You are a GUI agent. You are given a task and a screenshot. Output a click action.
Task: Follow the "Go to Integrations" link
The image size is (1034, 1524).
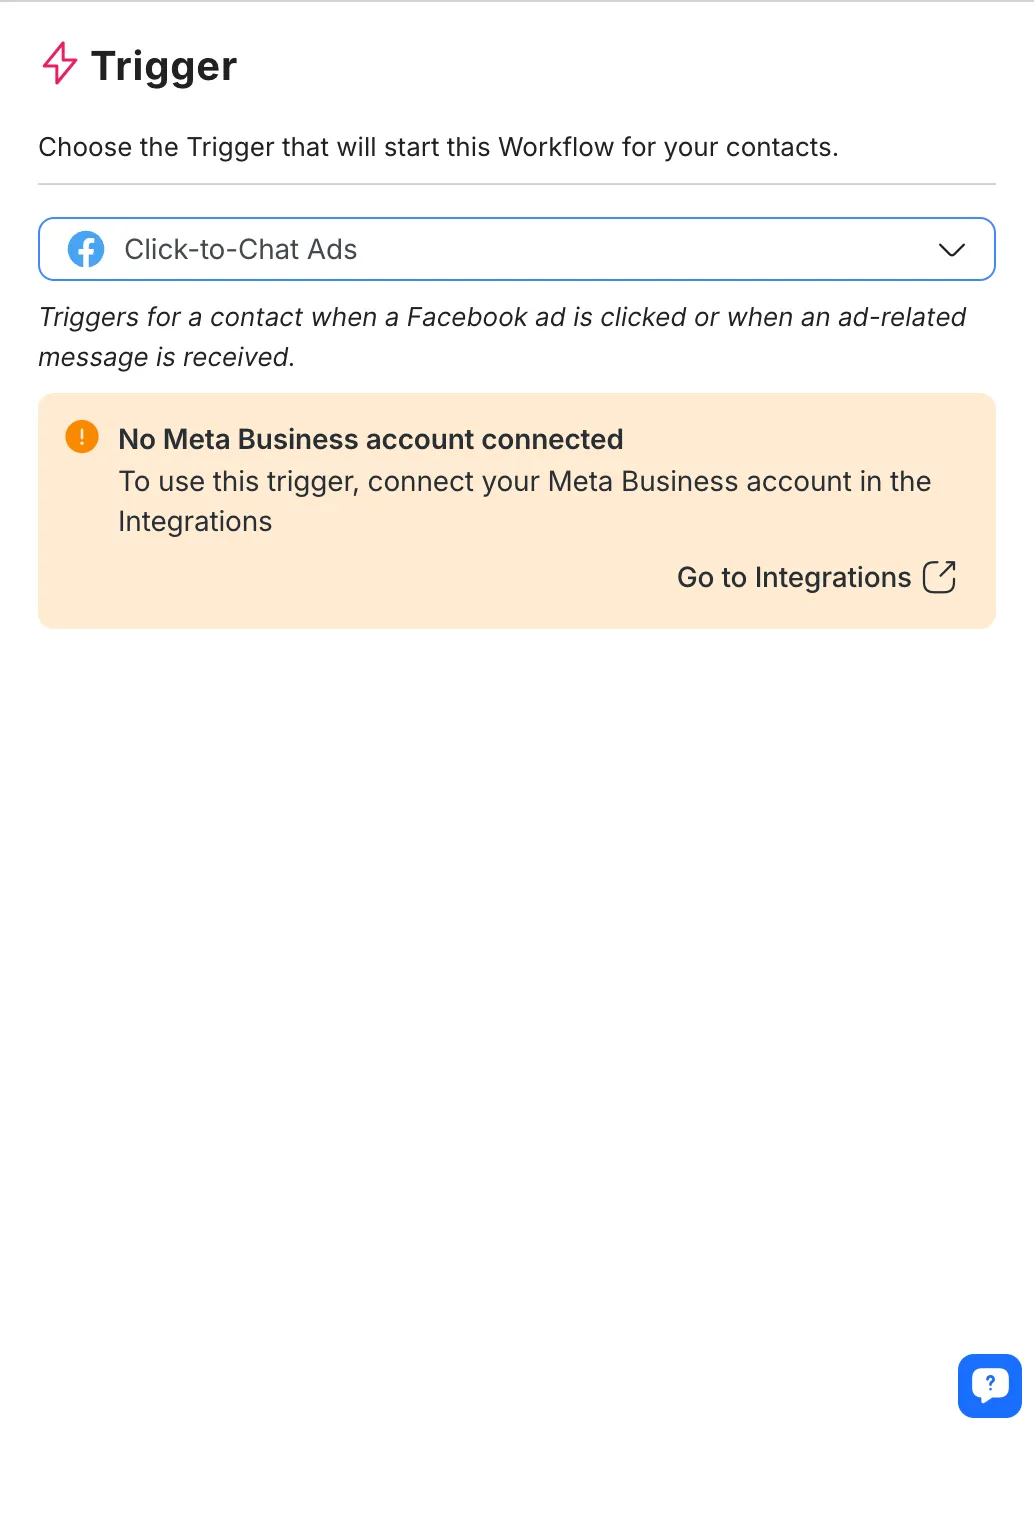[794, 577]
